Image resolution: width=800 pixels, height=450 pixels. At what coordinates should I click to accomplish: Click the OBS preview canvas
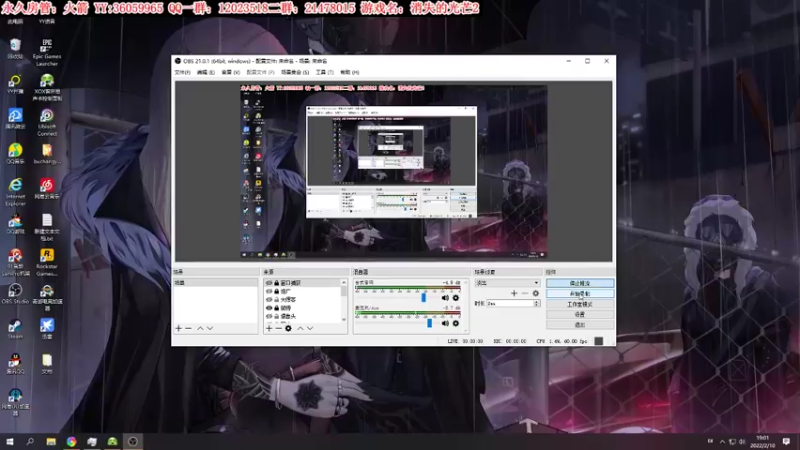pos(393,171)
